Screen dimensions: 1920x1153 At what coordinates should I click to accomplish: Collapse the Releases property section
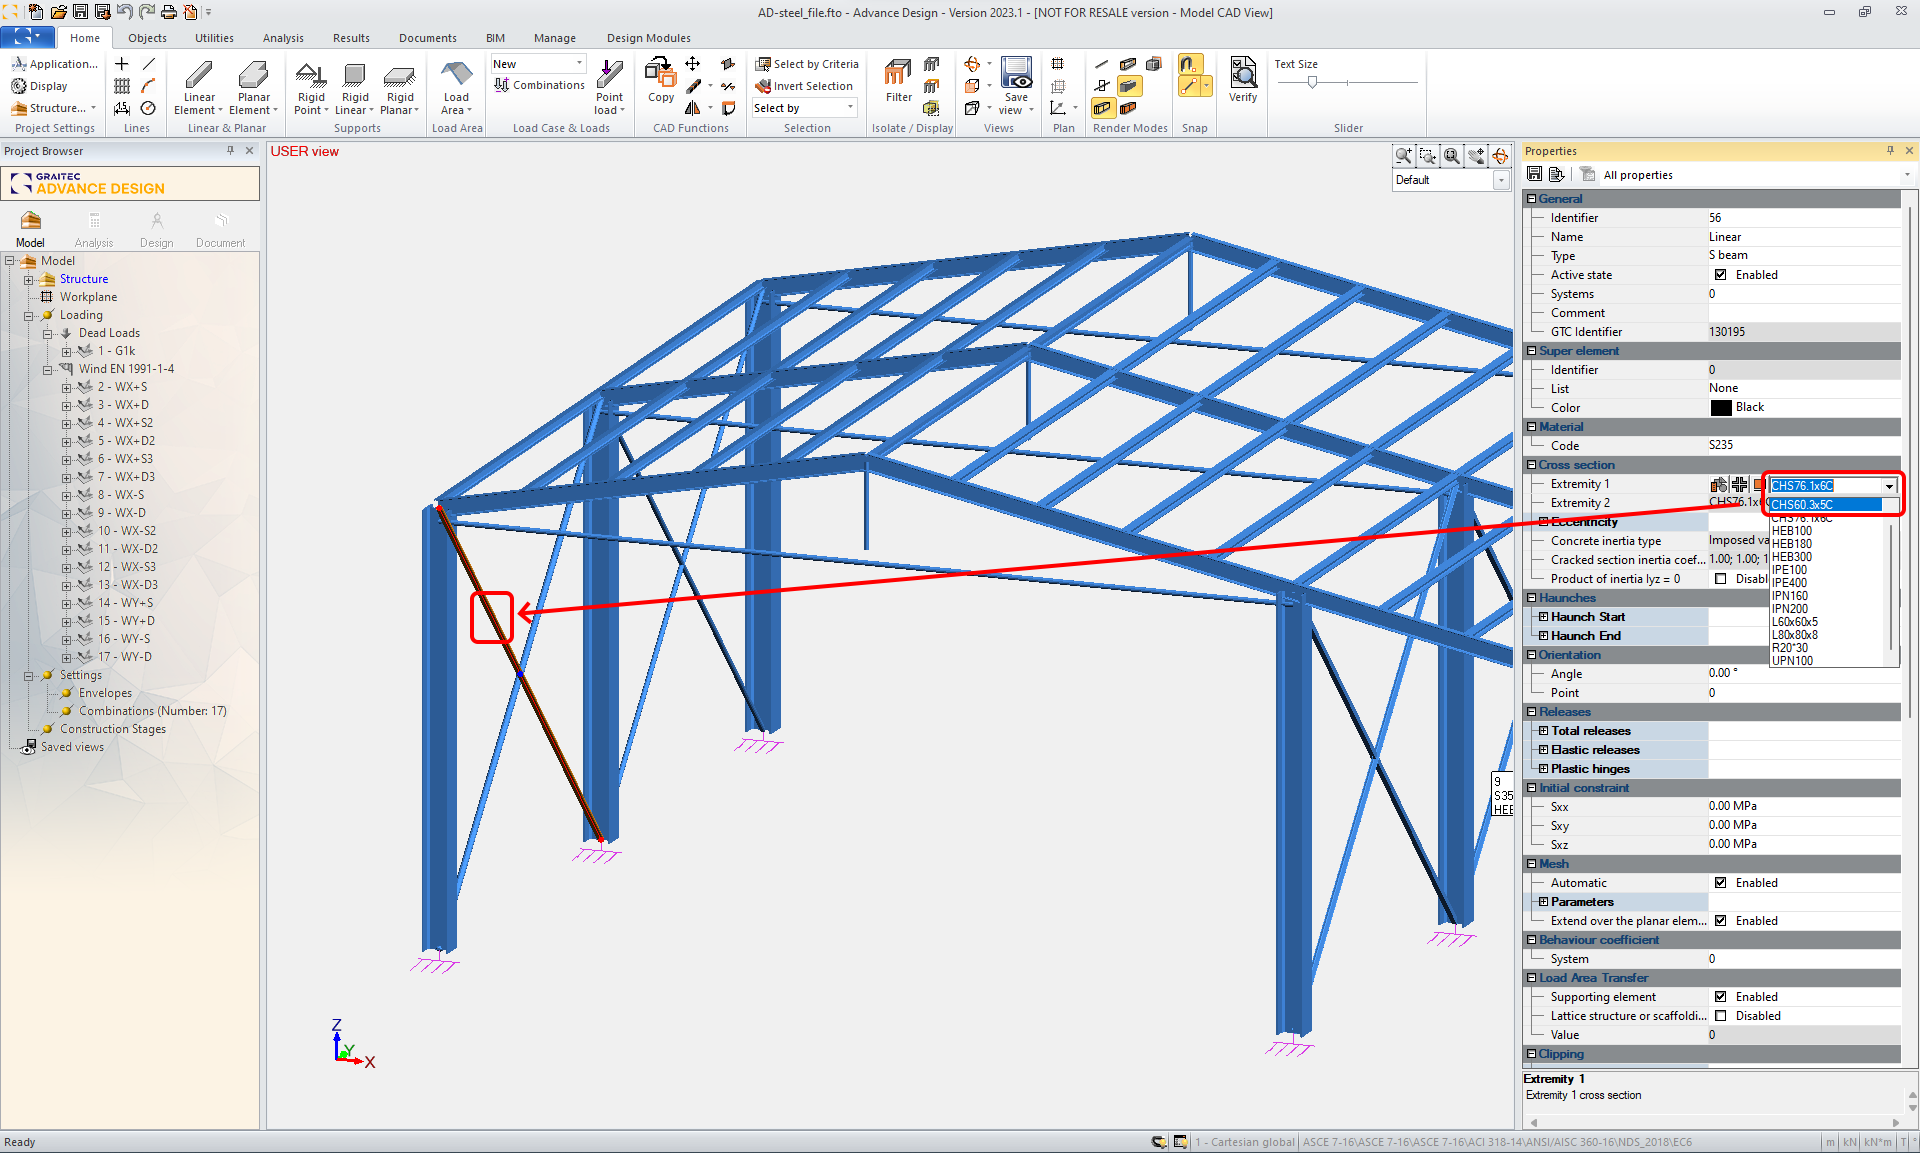[x=1531, y=712]
